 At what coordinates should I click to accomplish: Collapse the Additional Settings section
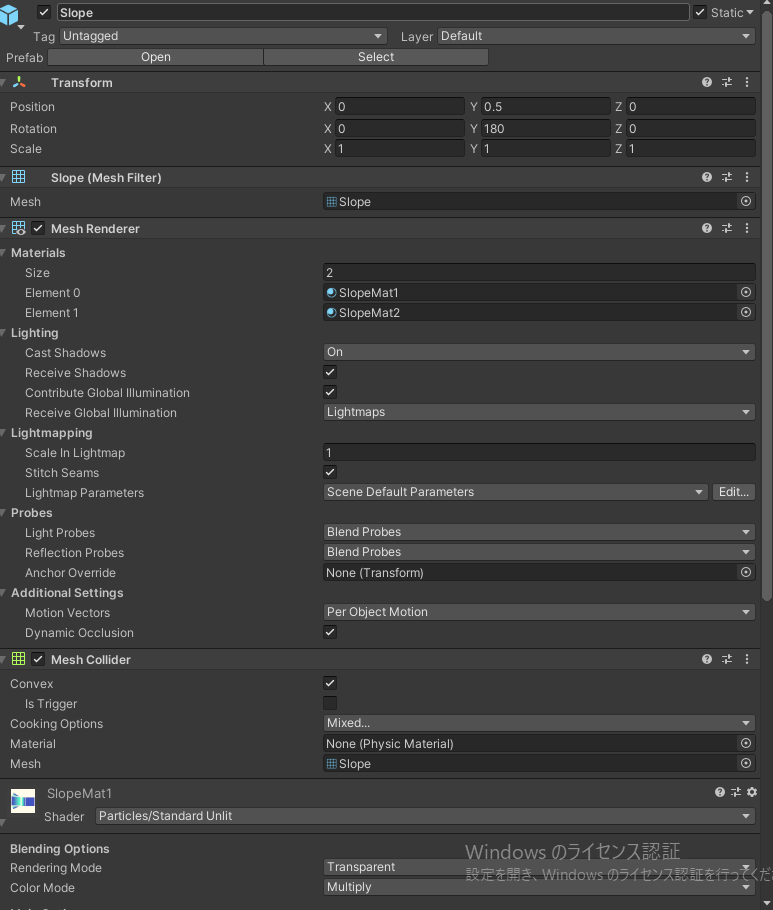3,593
